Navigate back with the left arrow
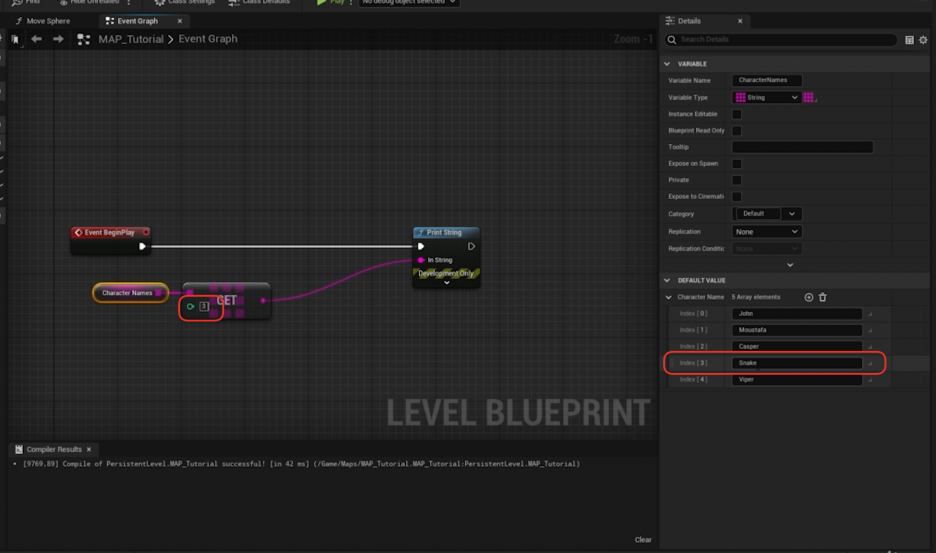The height and width of the screenshot is (553, 936). click(36, 39)
